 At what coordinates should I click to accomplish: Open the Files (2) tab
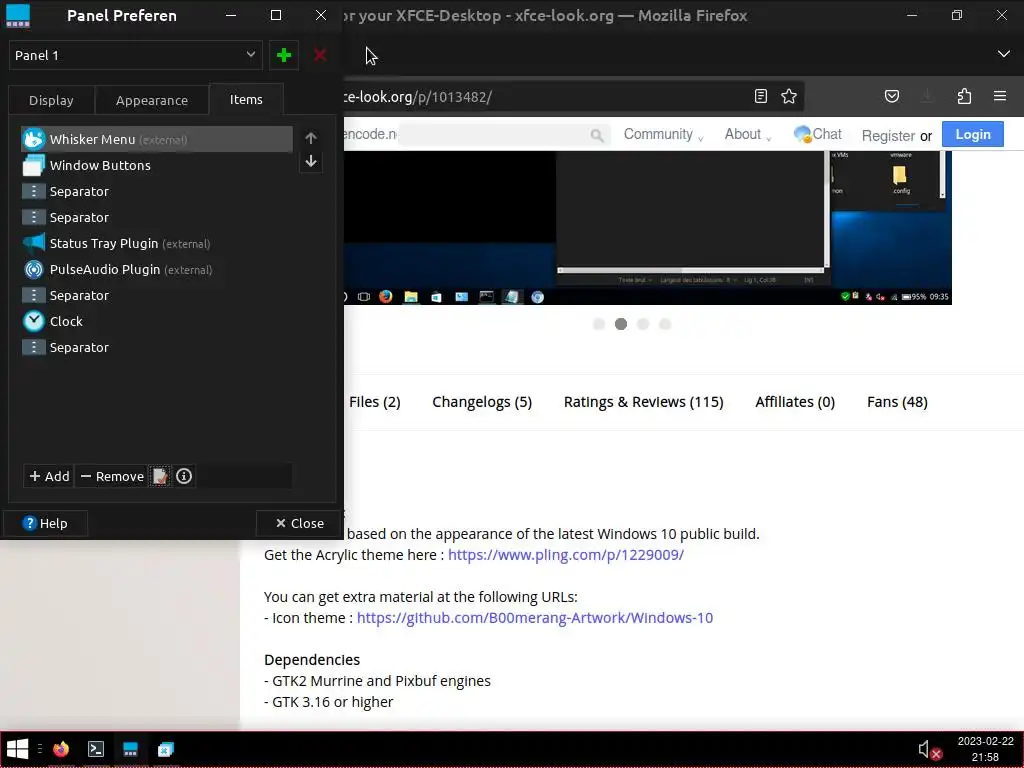375,402
